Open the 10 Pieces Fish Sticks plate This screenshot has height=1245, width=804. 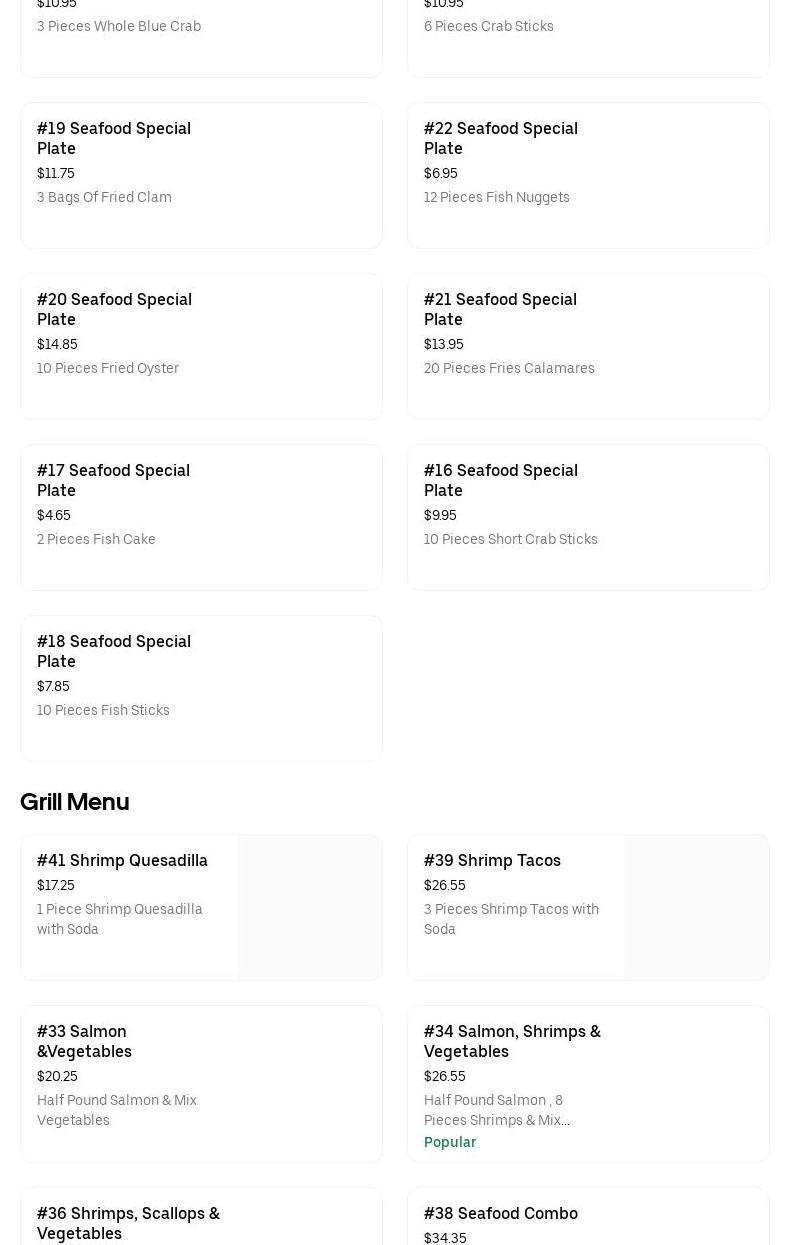point(201,688)
